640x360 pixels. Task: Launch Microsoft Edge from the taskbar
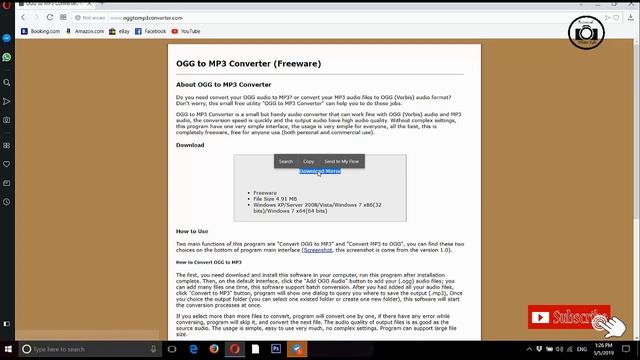coord(193,349)
